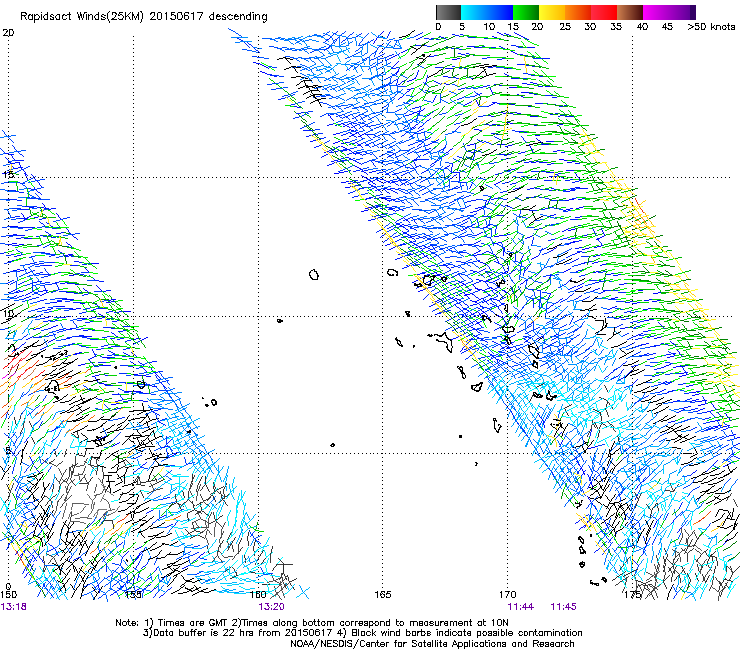Select the yellow 20–25 knot legend swatch
The image size is (740, 650).
point(552,12)
